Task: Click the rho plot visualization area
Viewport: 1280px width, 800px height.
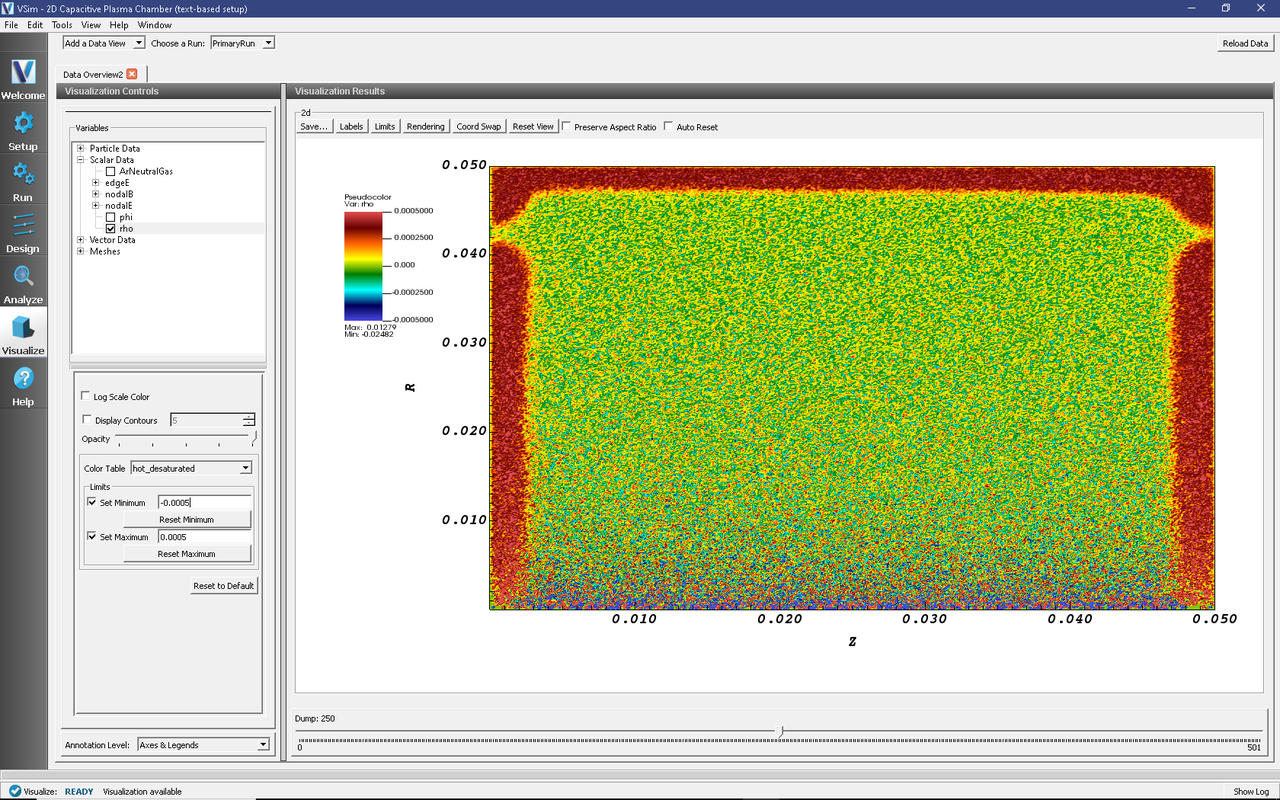Action: pos(852,388)
